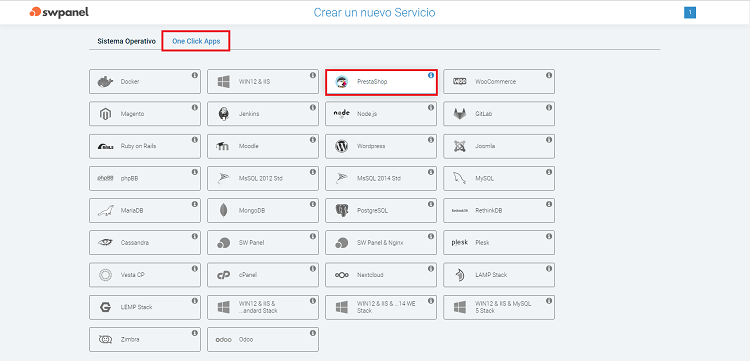This screenshot has width=750, height=361.
Task: Choose the Plesk panel card
Action: (x=499, y=242)
